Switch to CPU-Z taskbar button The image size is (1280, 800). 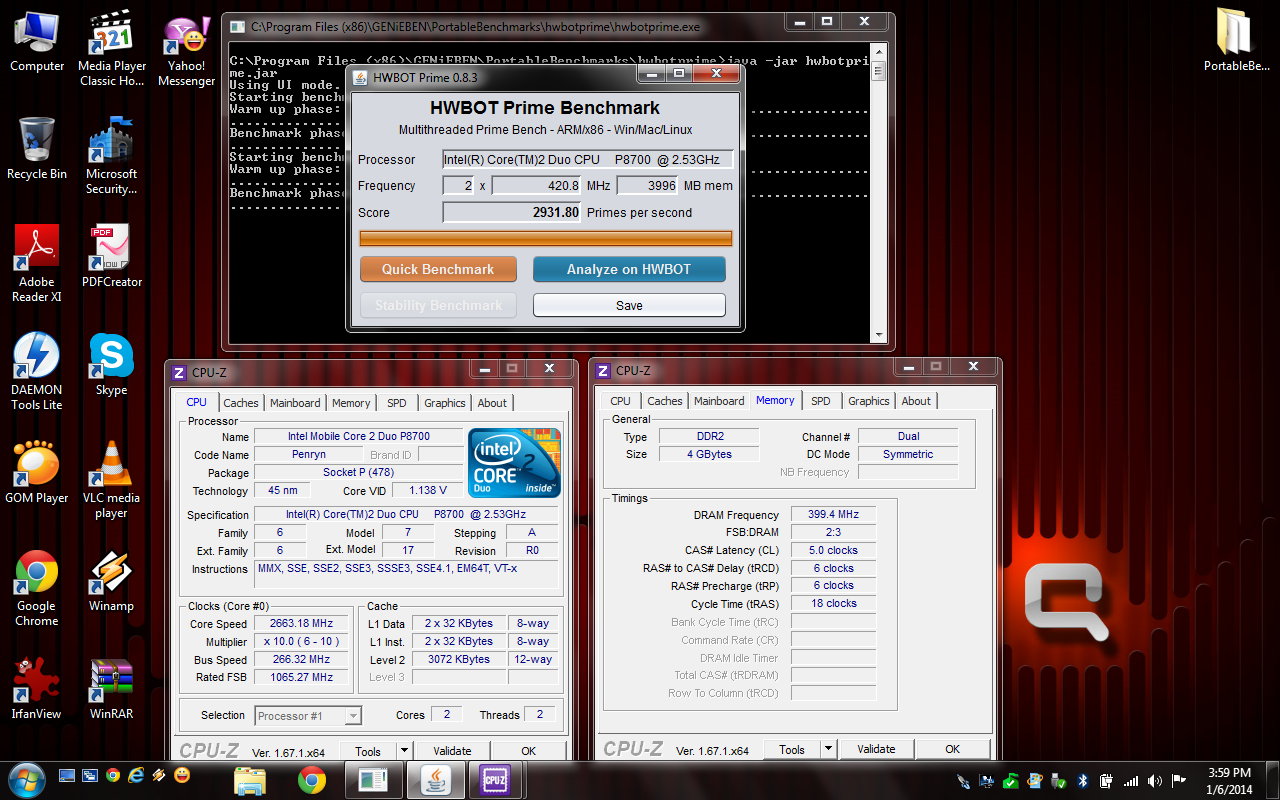click(495, 779)
